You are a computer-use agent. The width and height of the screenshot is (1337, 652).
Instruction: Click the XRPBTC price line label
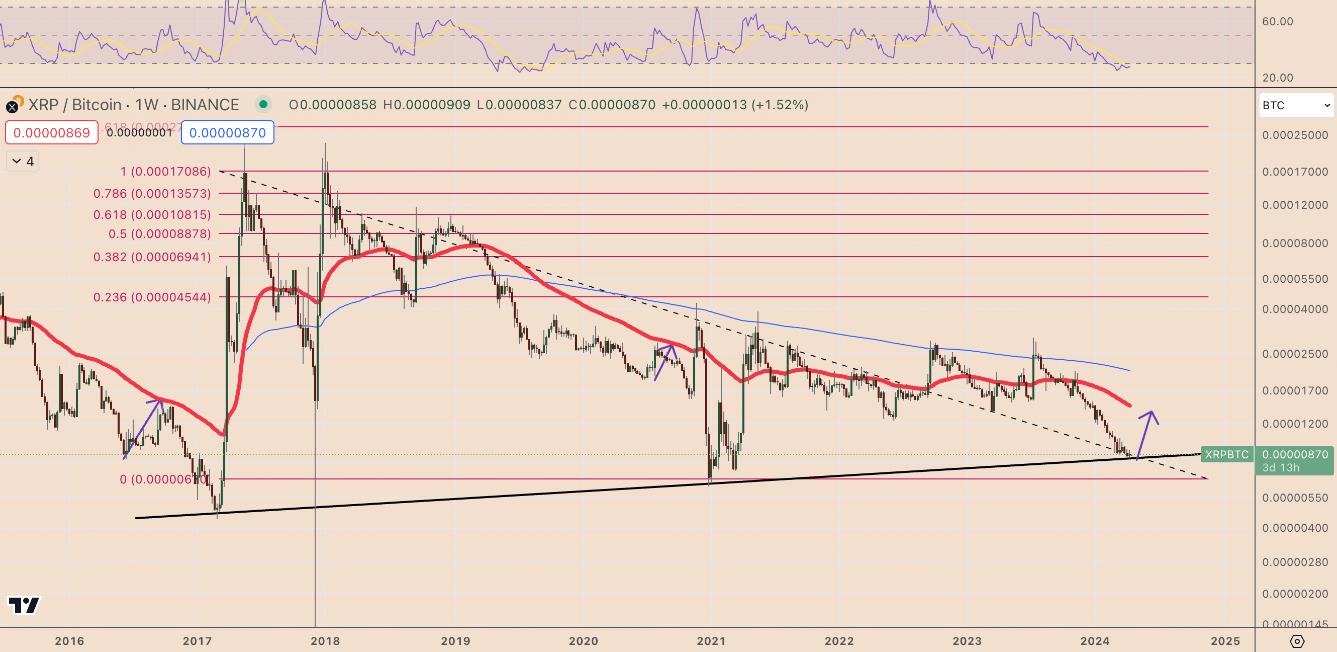click(1227, 454)
